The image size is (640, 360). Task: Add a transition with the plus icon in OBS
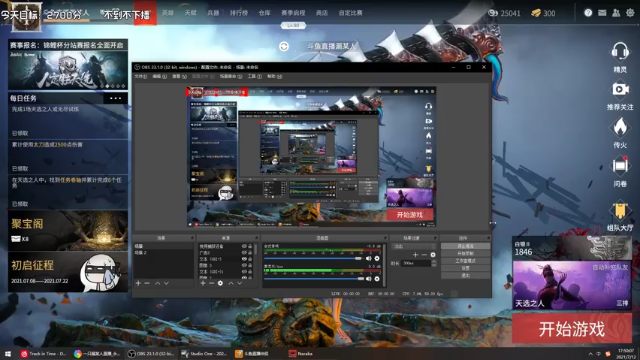point(415,255)
